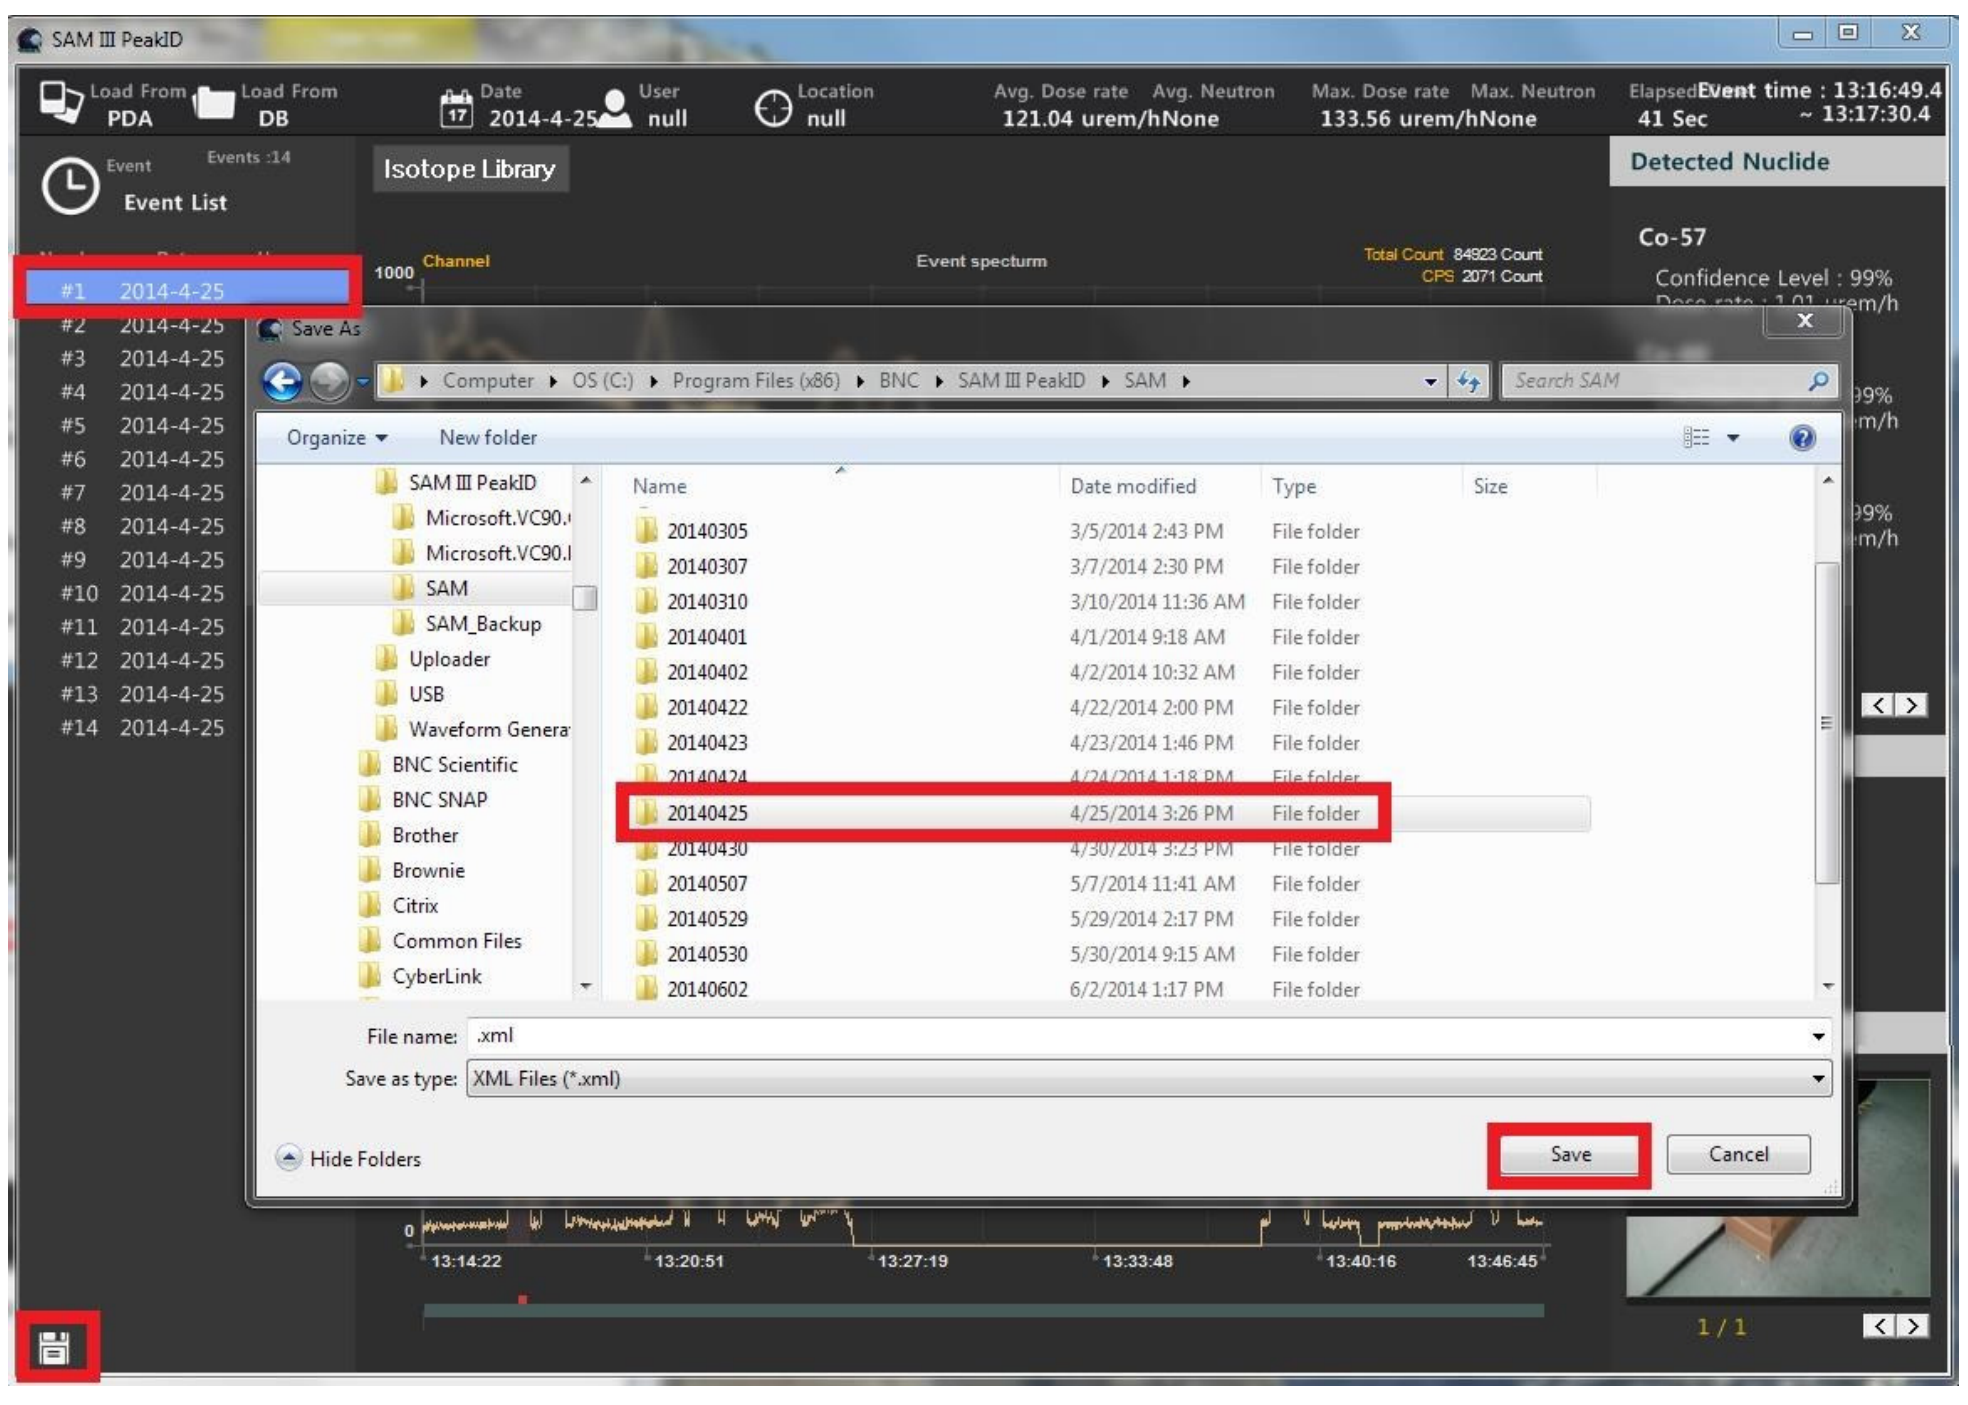Expand the address bar history dropdown
This screenshot has height=1405, width=1968.
point(1430,381)
